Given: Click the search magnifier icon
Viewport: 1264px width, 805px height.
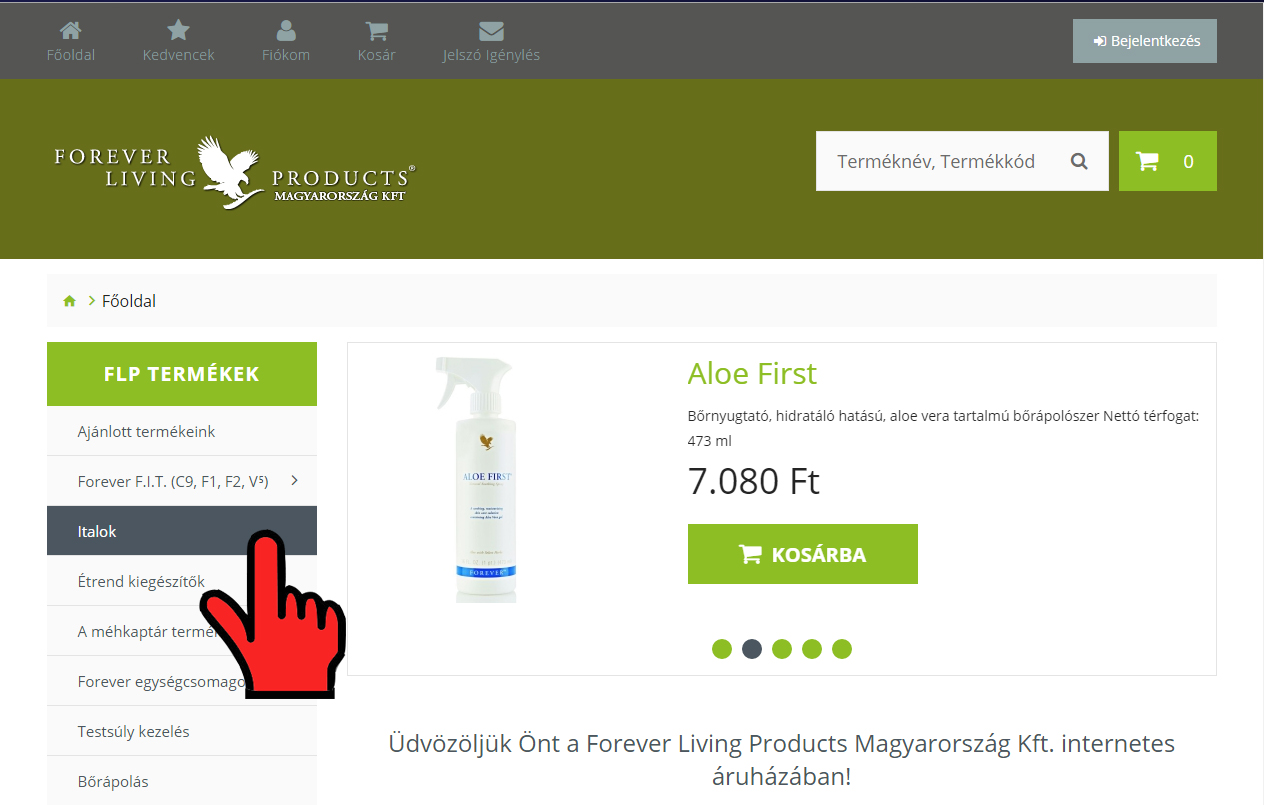Looking at the screenshot, I should 1079,161.
